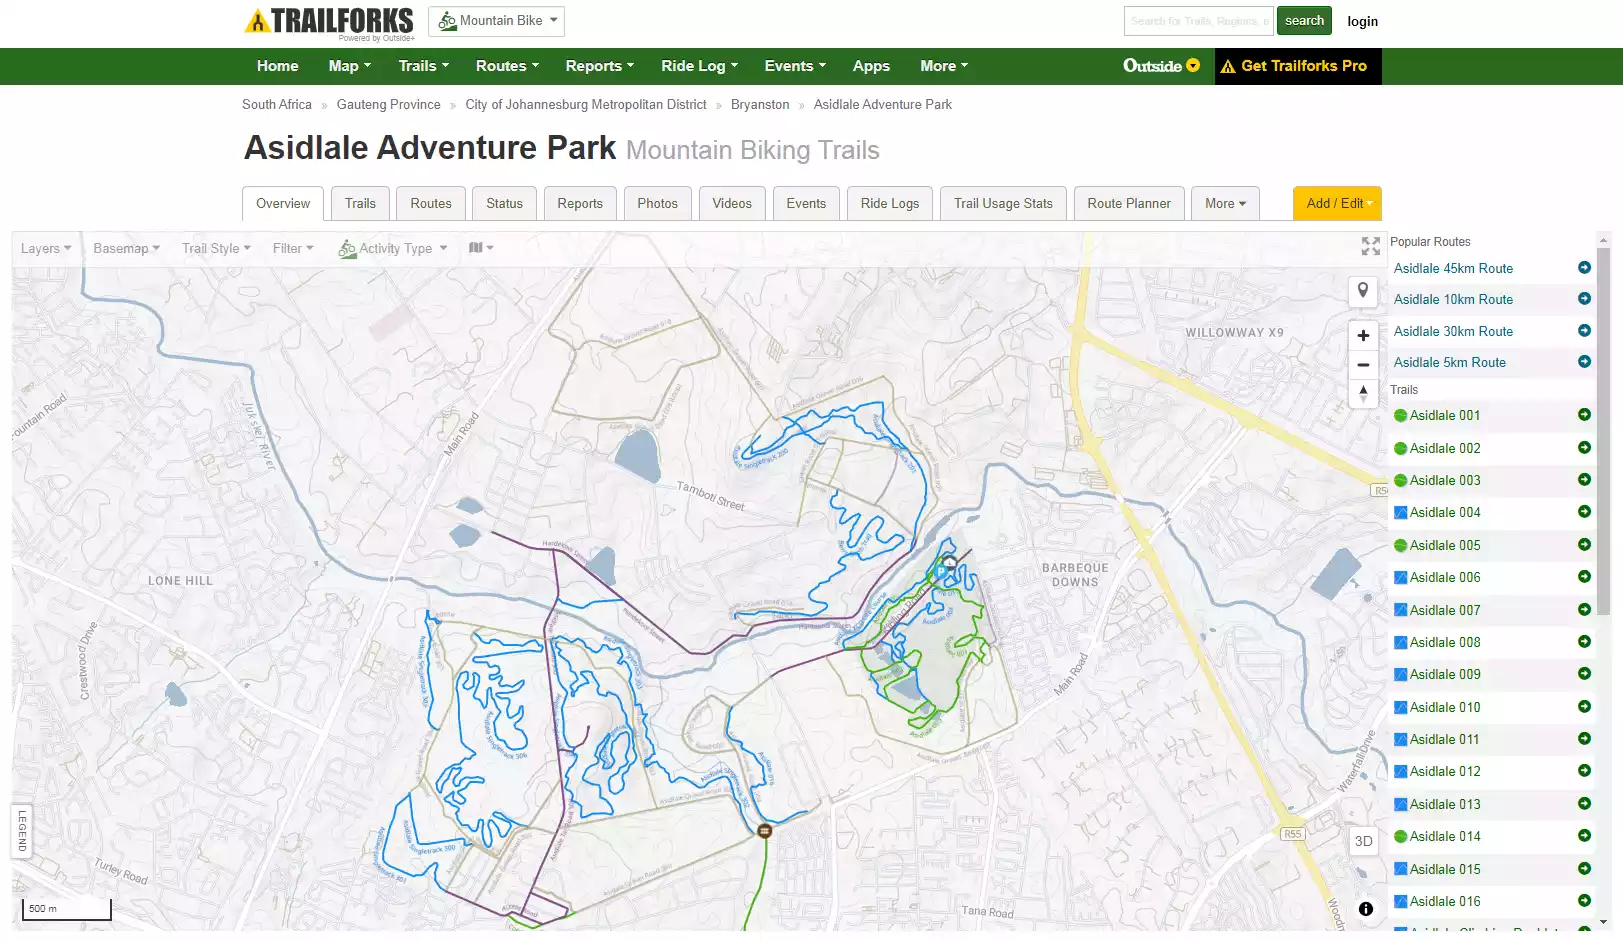Click the trail search input field

click(1197, 21)
